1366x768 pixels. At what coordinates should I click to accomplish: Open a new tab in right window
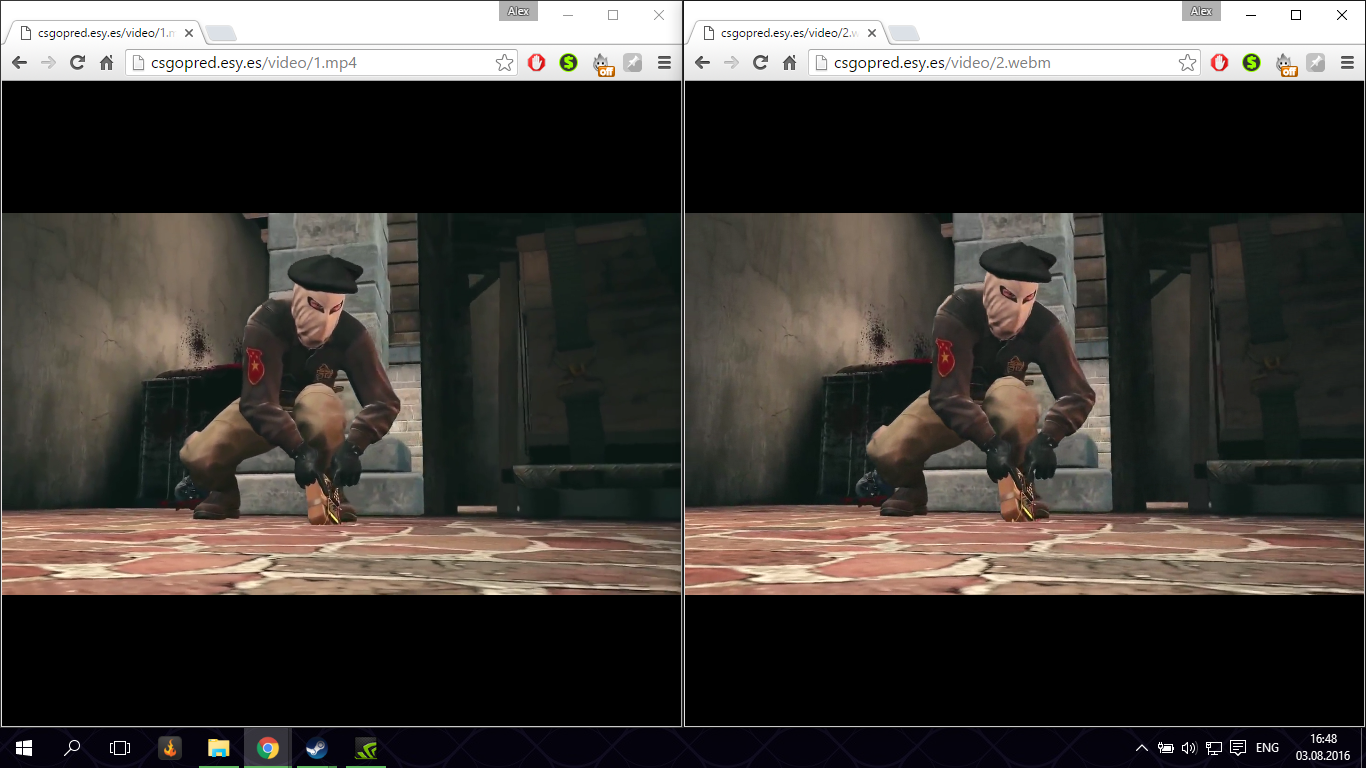click(x=904, y=34)
